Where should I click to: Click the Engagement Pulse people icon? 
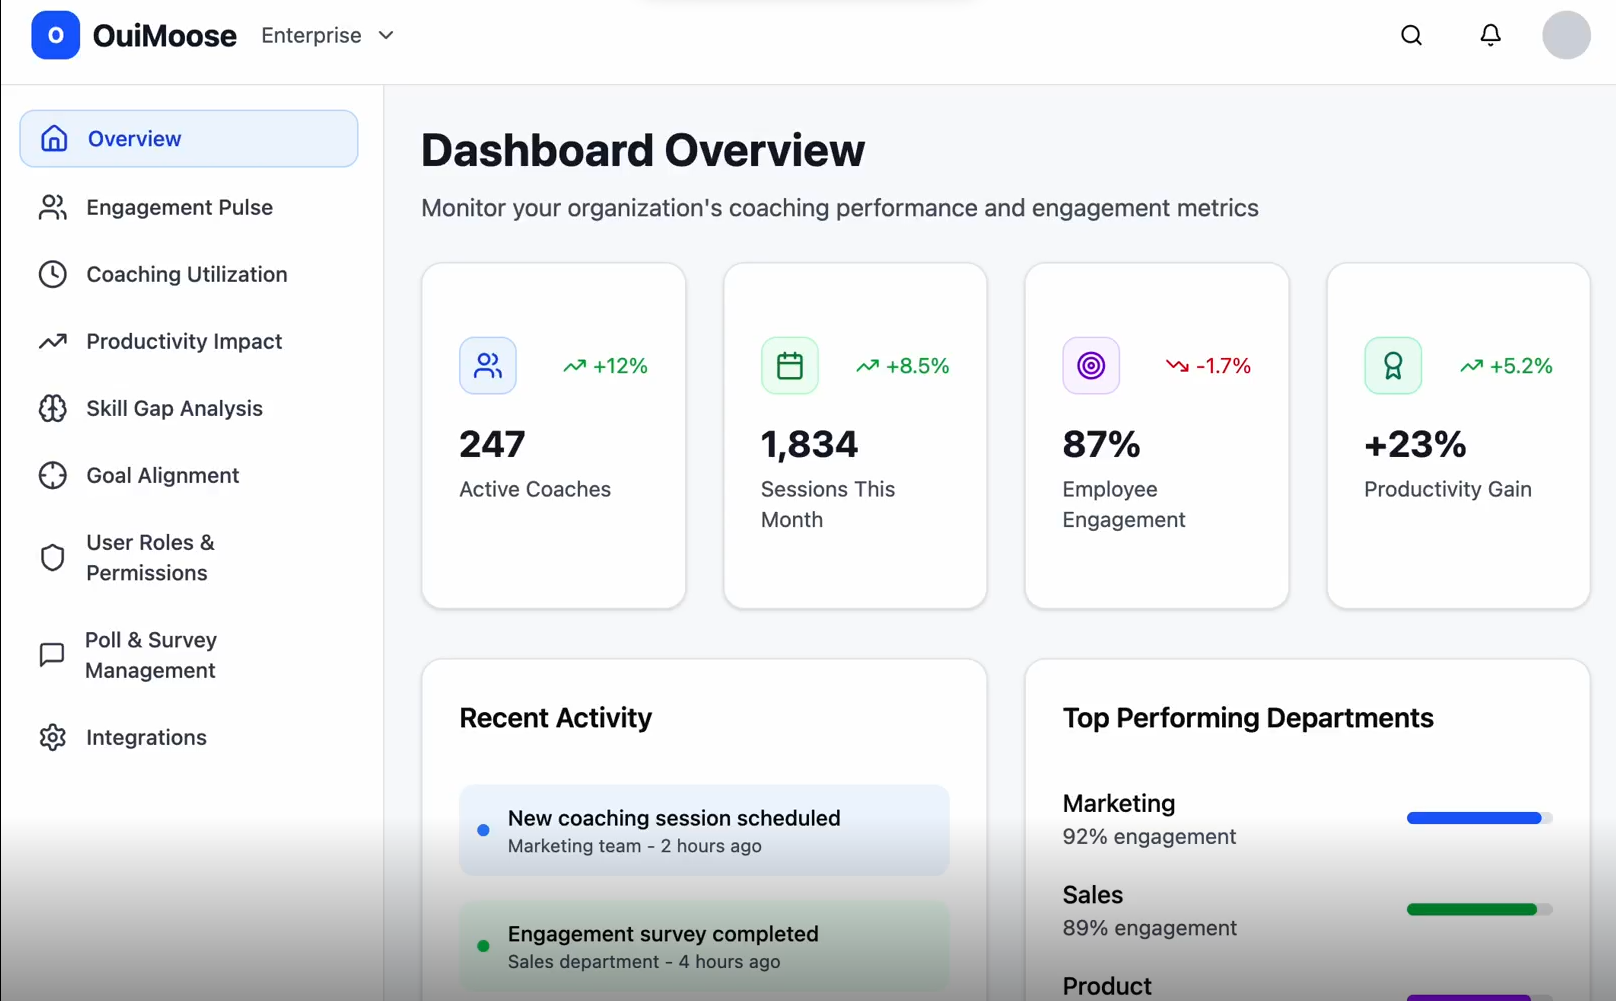[53, 207]
